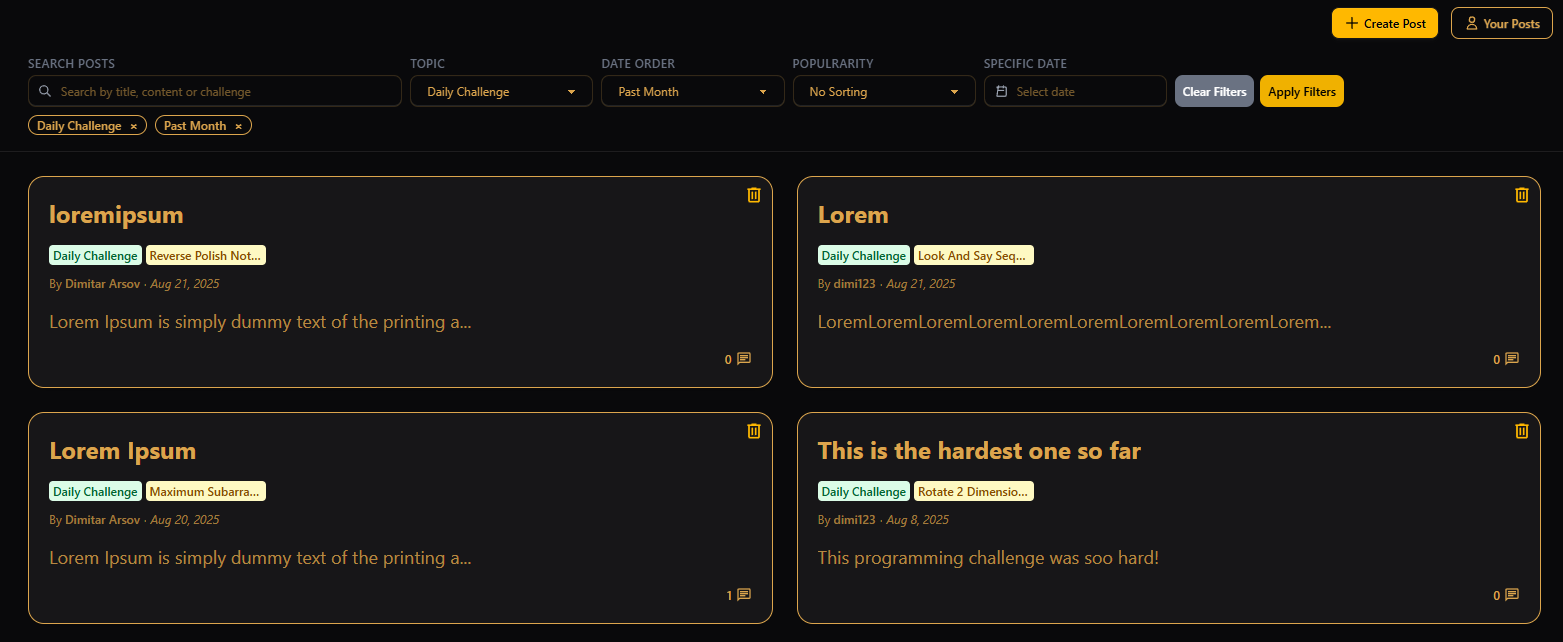Remove the 'Past Month' filter chip
The height and width of the screenshot is (642, 1563).
click(238, 127)
